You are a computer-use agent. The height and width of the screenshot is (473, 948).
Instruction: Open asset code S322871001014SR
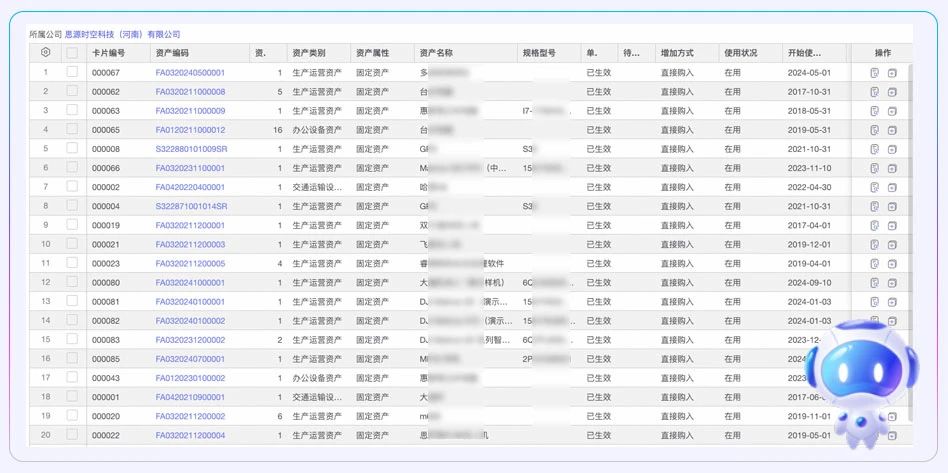click(x=191, y=206)
